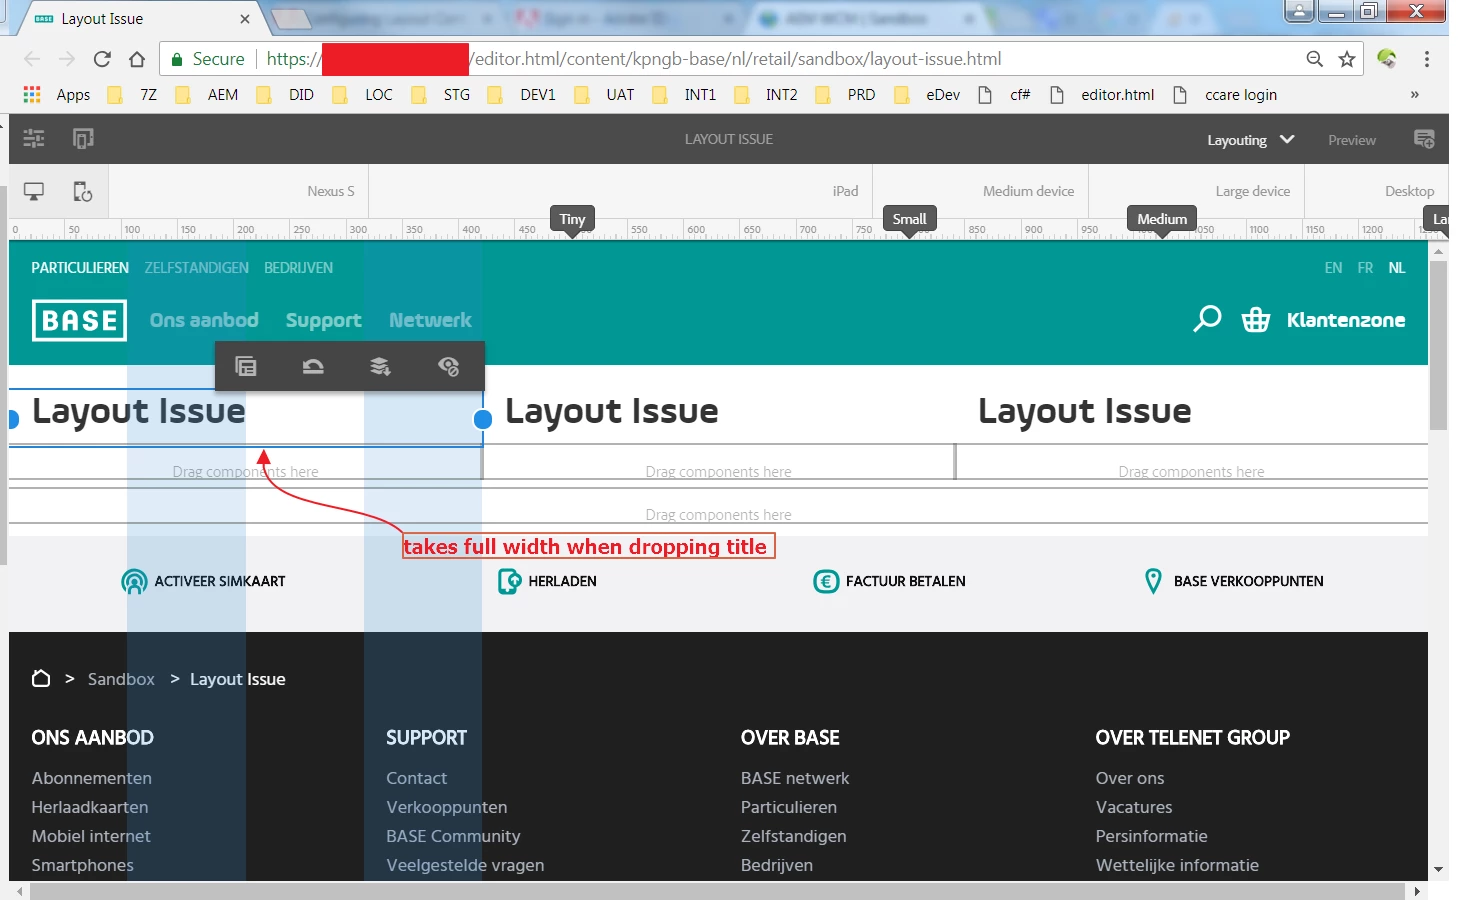Screen dimensions: 1458x900
Task: Open the BASE netwerk footer link
Action: [x=795, y=778]
